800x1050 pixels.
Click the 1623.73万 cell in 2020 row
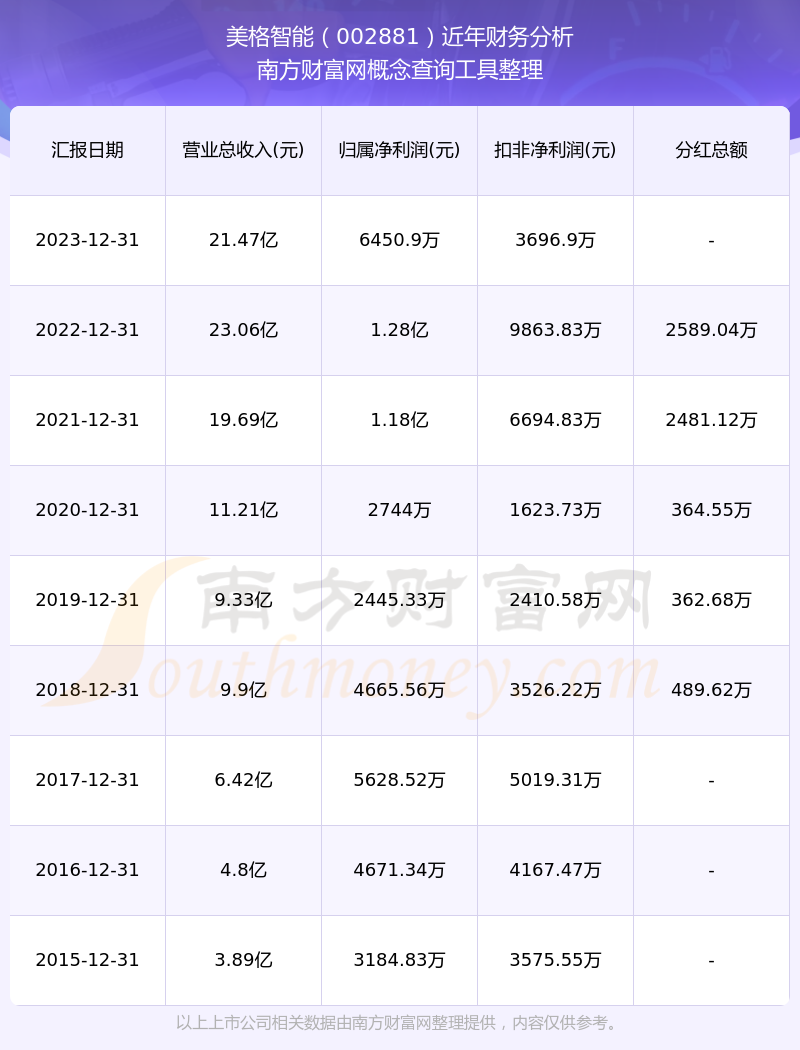pyautogui.click(x=555, y=510)
